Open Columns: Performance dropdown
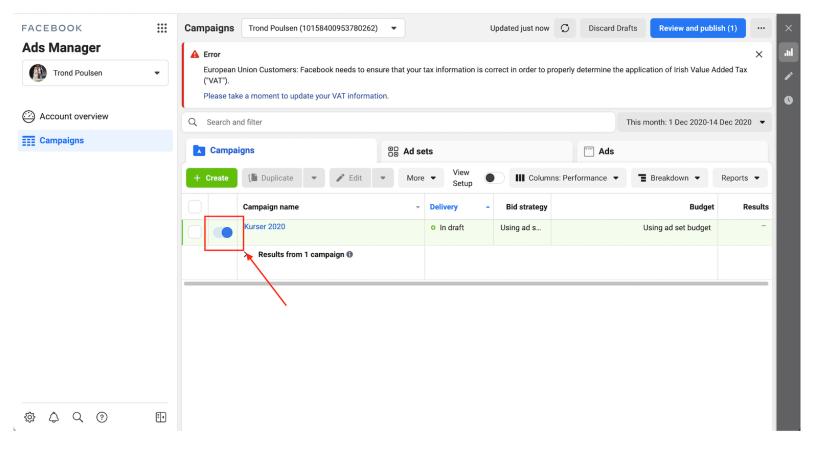Screen dimensions: 814x460 567,178
